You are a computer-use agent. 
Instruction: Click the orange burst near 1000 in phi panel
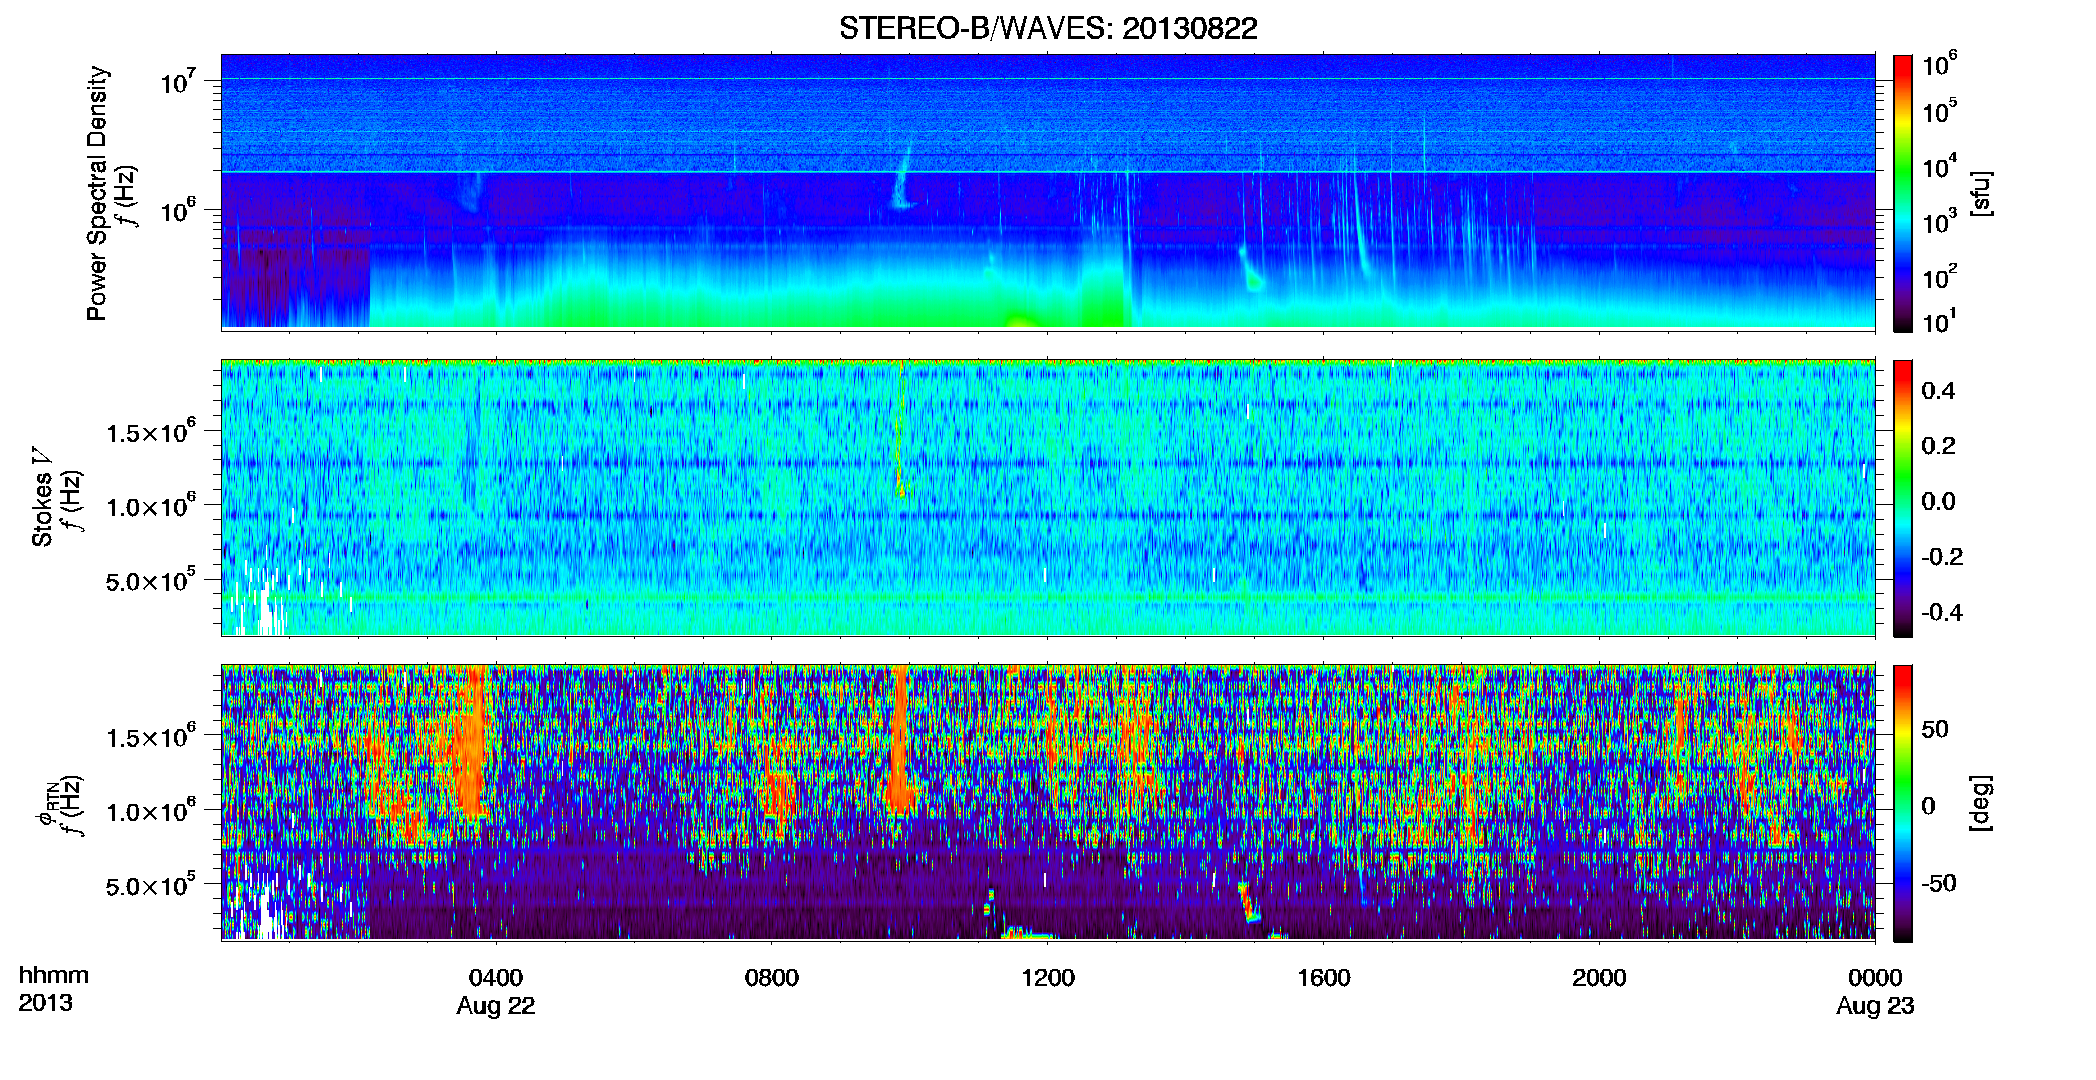(x=901, y=740)
